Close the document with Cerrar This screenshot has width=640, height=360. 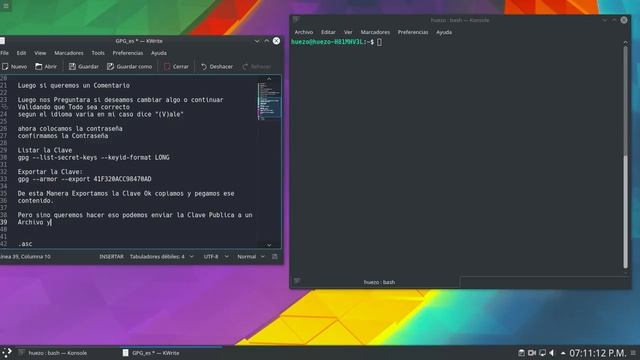[176, 67]
